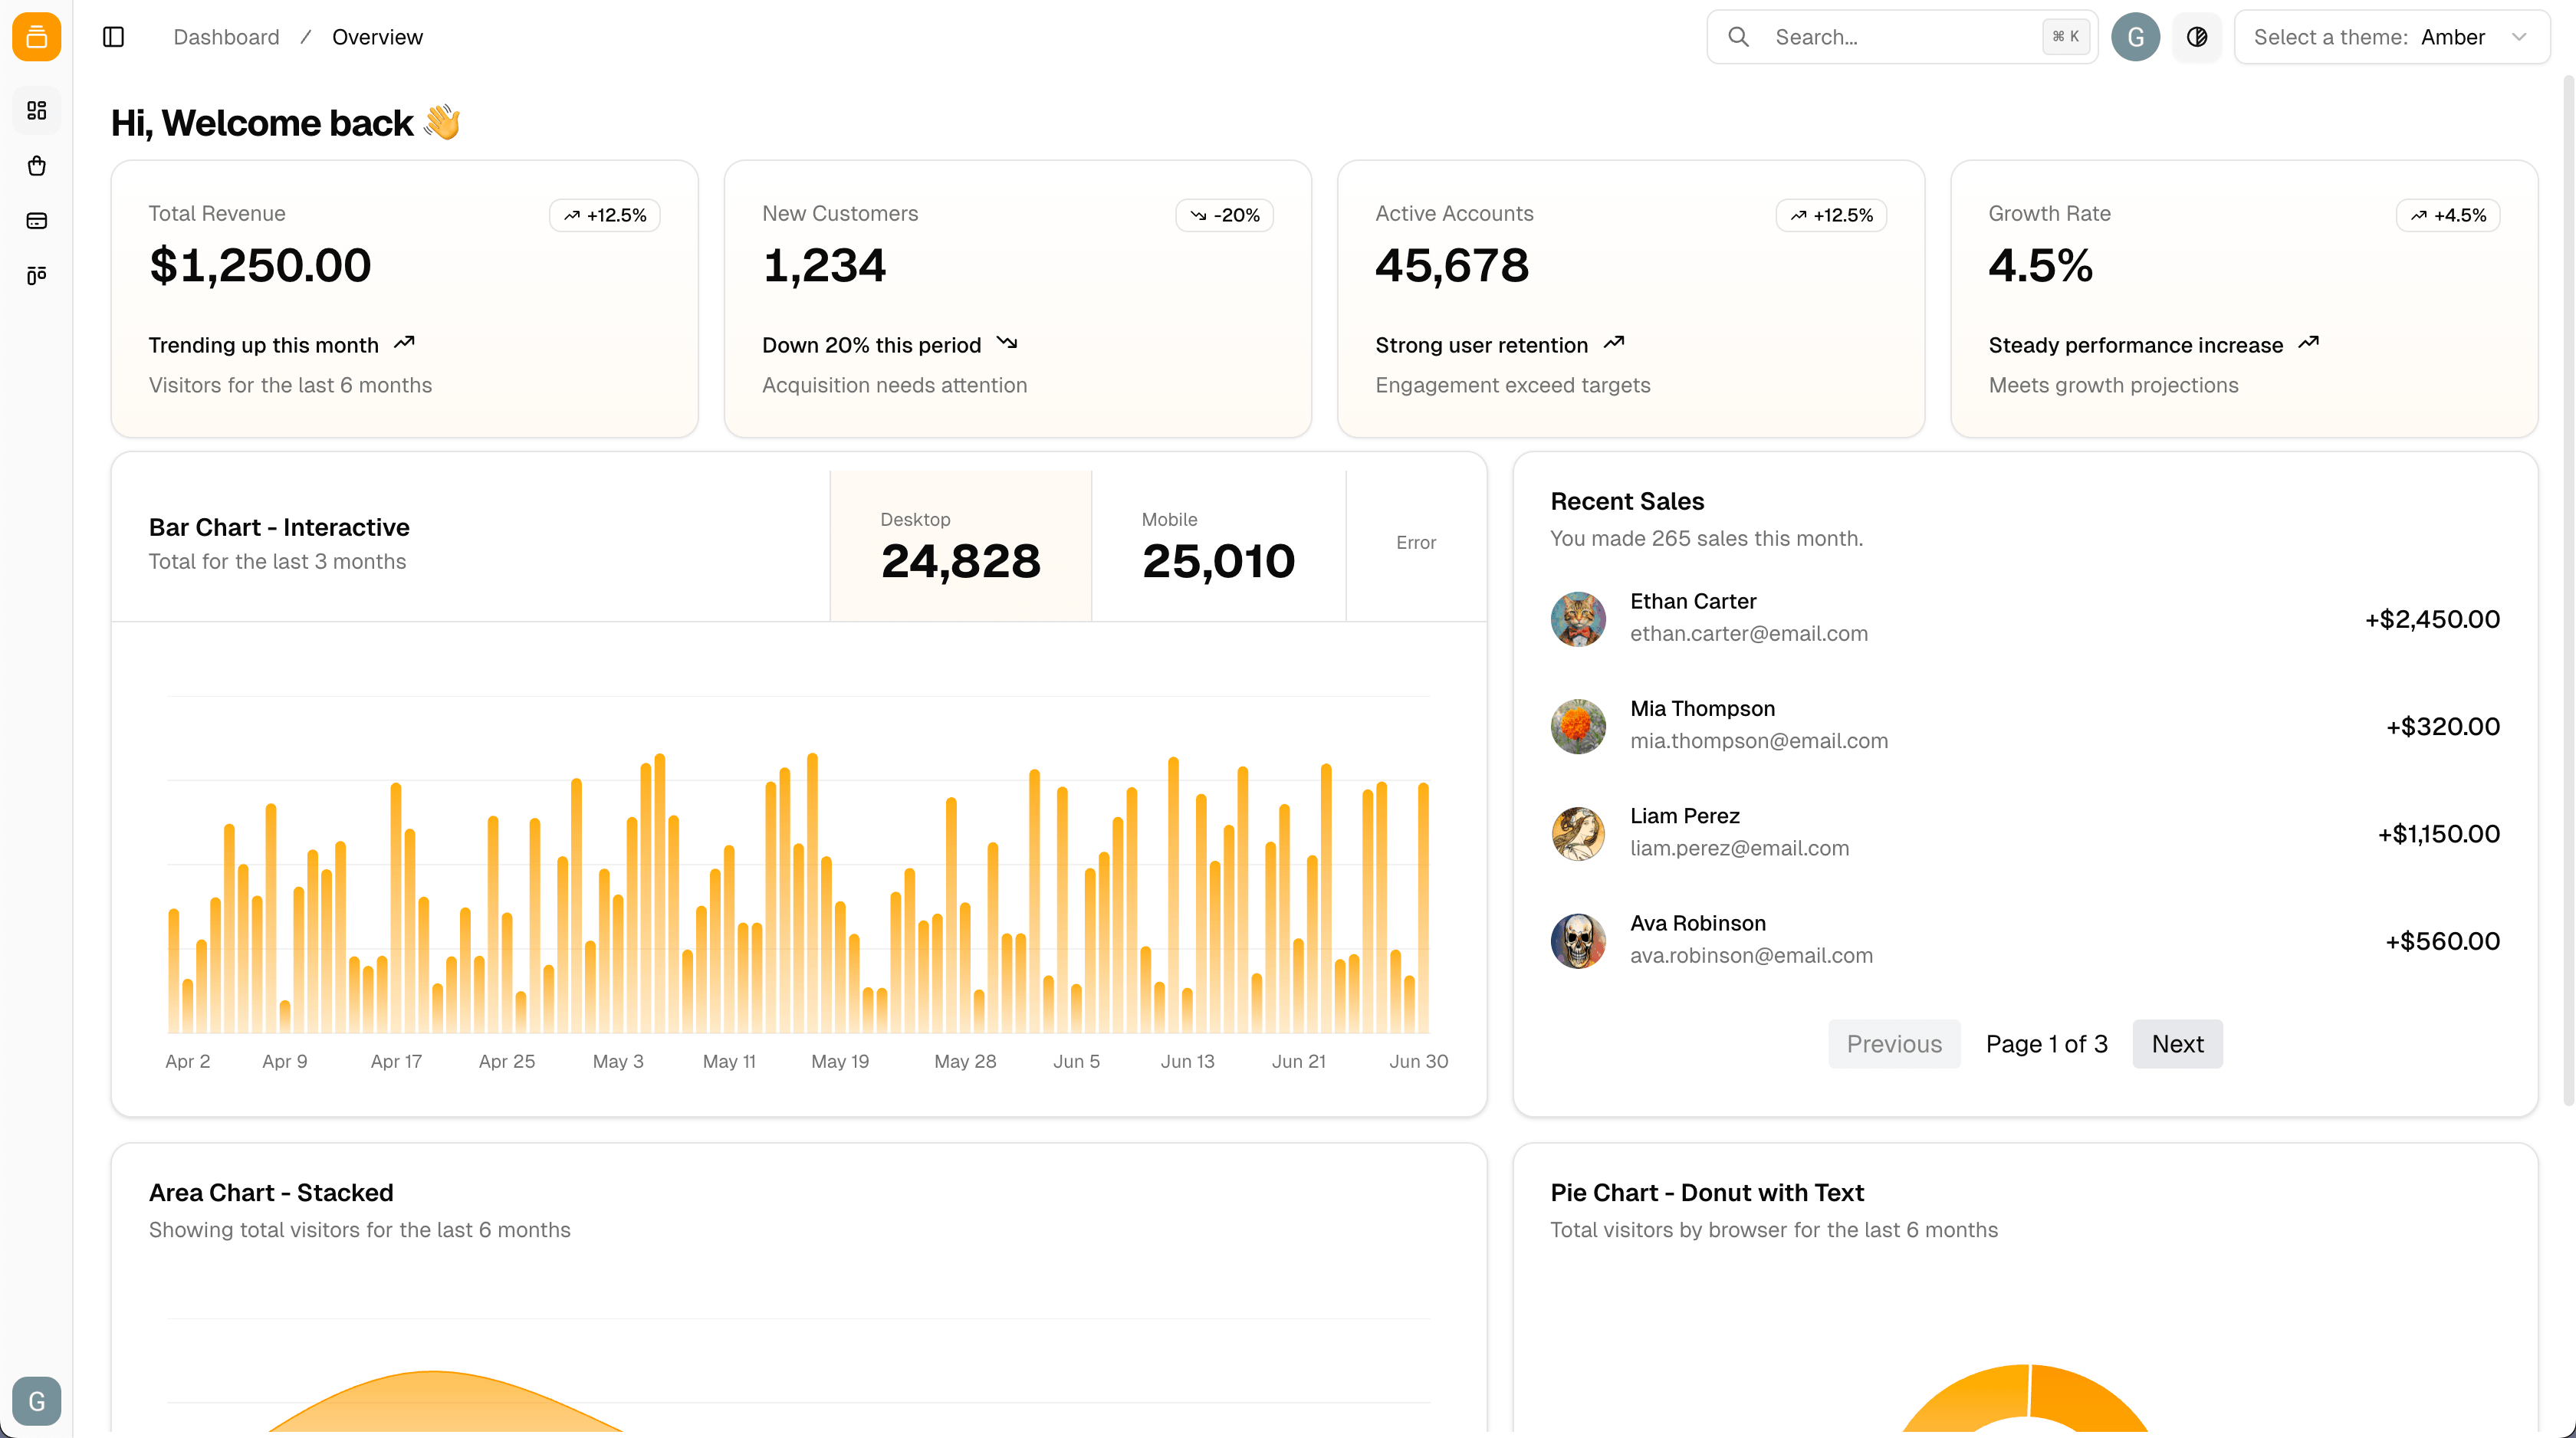2576x1438 pixels.
Task: Toggle dark/light mode with contrast icon
Action: point(2197,37)
